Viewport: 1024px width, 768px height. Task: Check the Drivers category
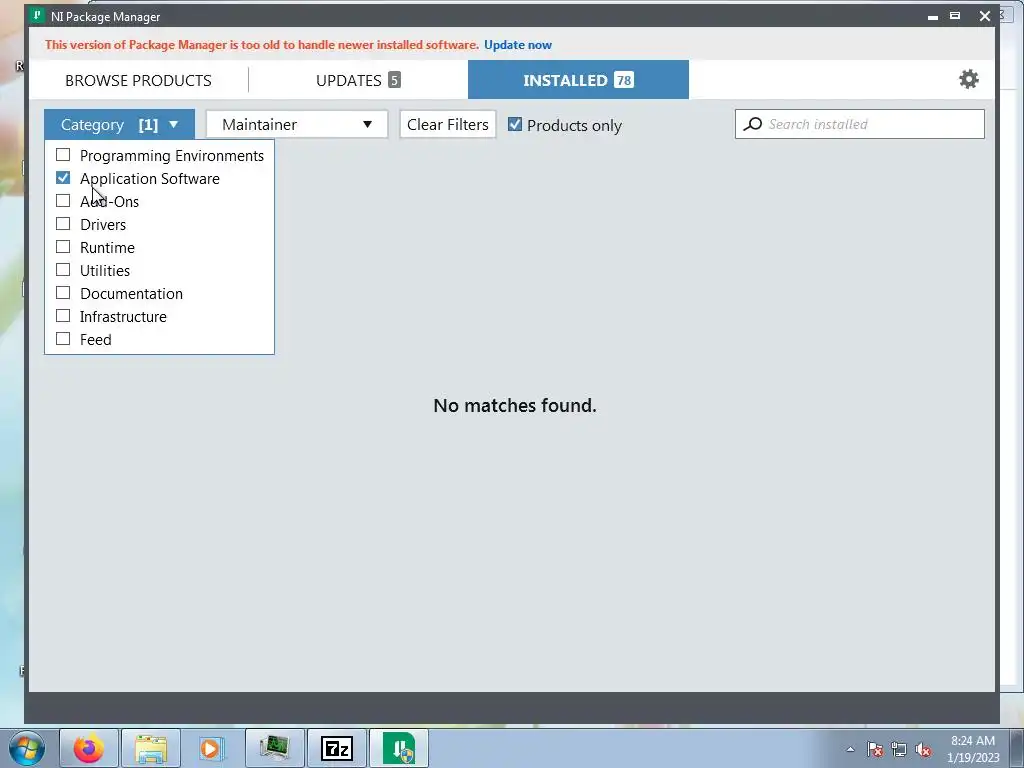pyautogui.click(x=63, y=223)
